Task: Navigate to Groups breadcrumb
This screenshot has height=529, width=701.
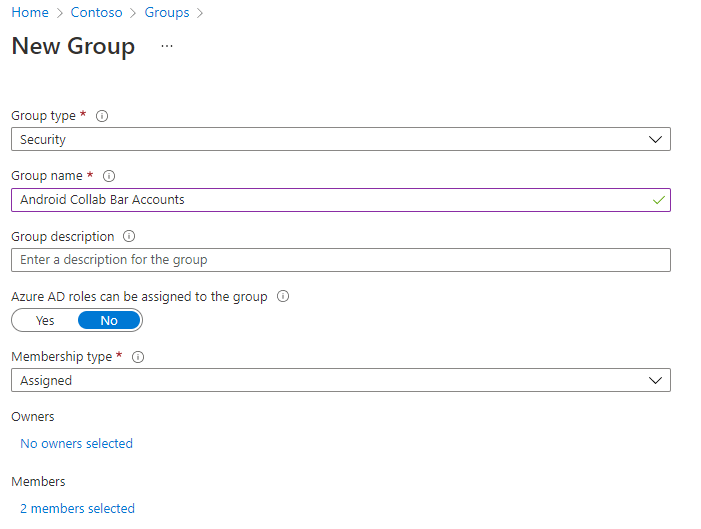Action: click(x=167, y=13)
